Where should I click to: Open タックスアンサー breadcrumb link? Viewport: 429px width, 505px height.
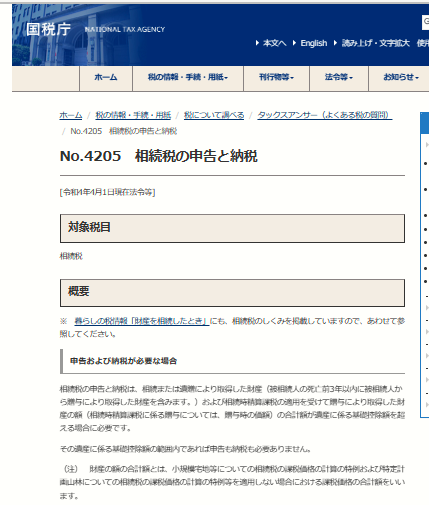325,115
